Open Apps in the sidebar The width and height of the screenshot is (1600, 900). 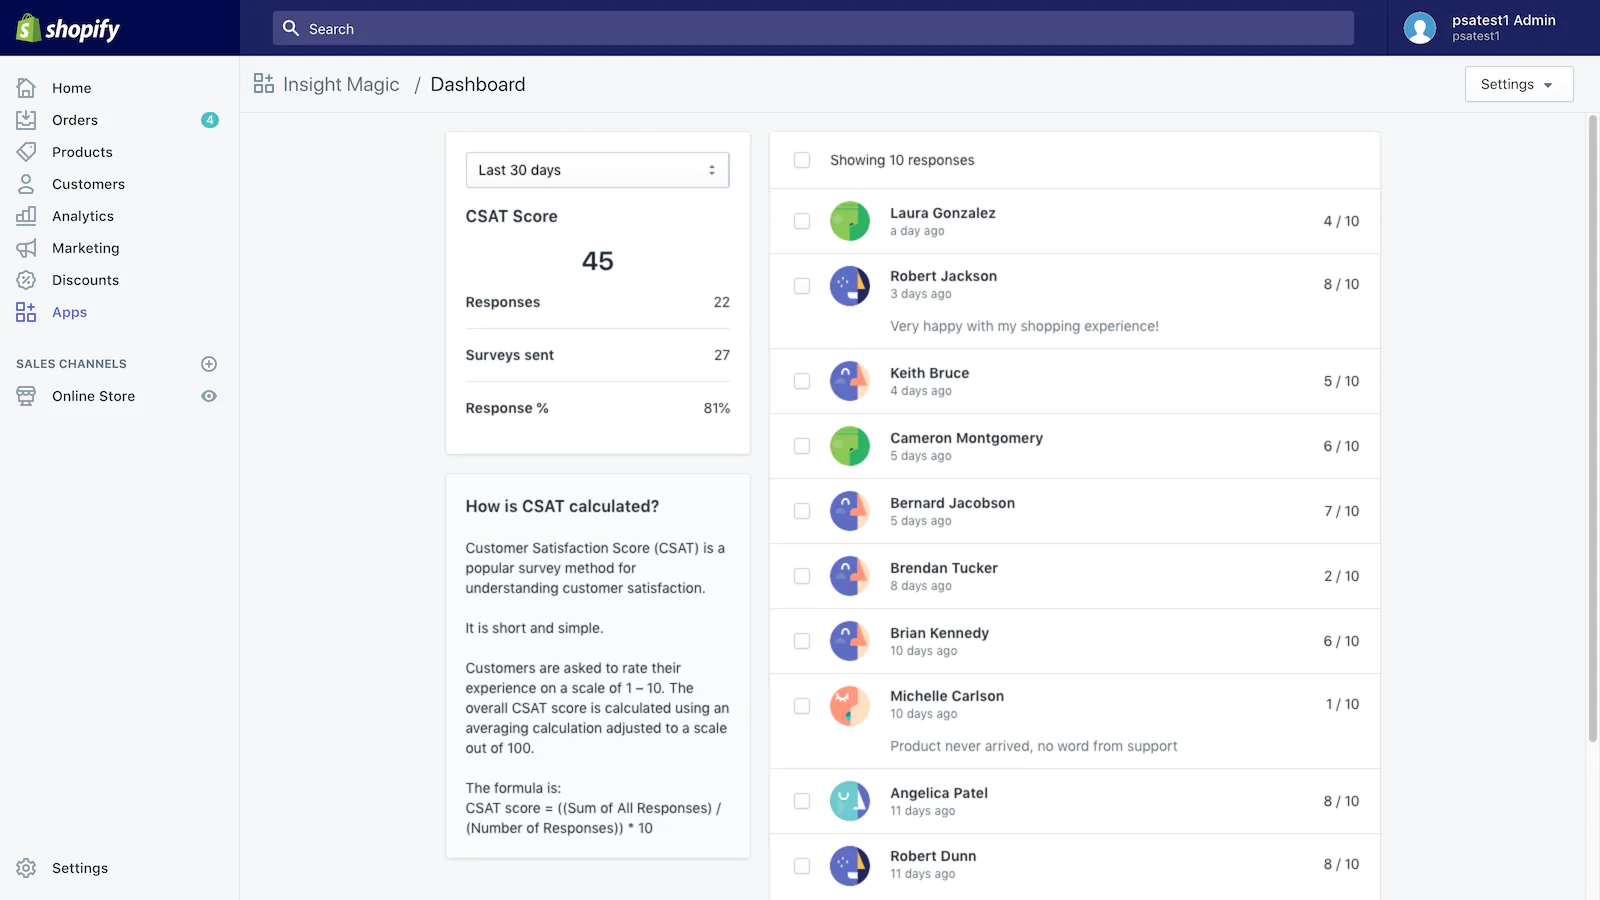click(x=69, y=312)
